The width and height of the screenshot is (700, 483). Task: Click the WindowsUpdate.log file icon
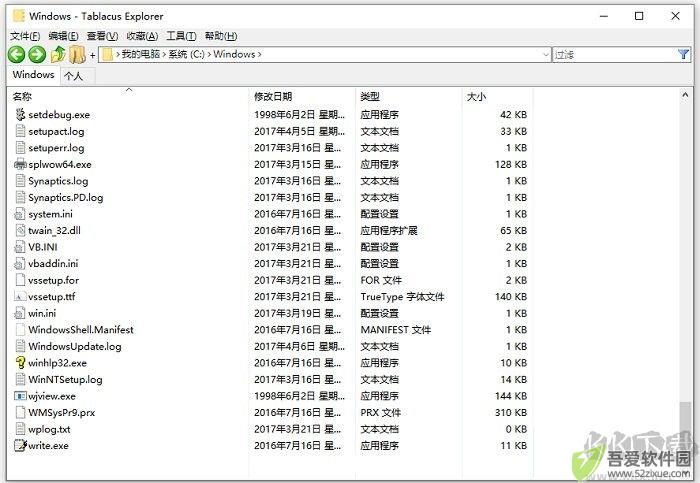pos(20,346)
